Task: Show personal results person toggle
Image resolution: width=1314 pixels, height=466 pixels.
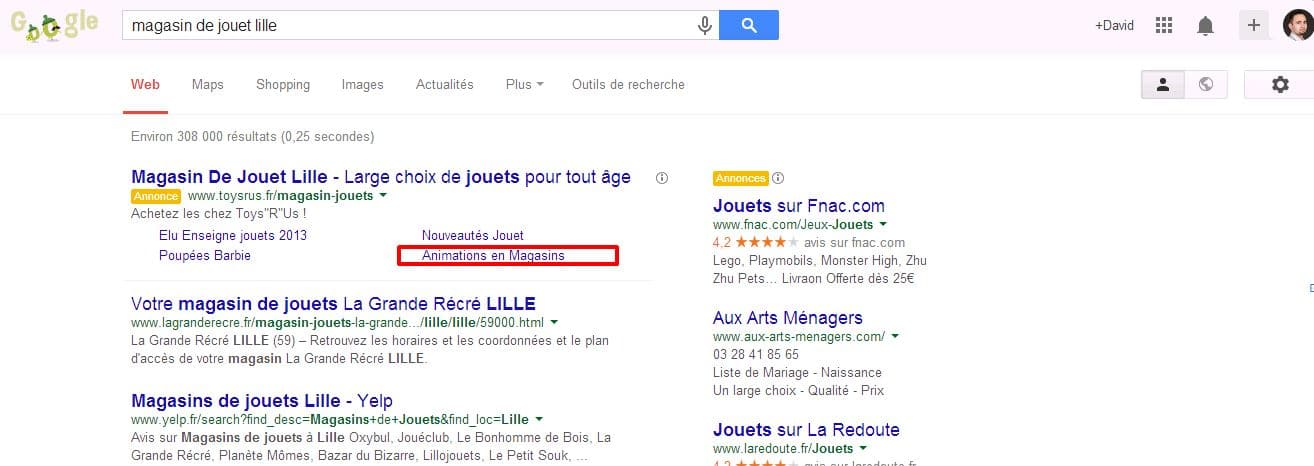Action: pyautogui.click(x=1163, y=85)
